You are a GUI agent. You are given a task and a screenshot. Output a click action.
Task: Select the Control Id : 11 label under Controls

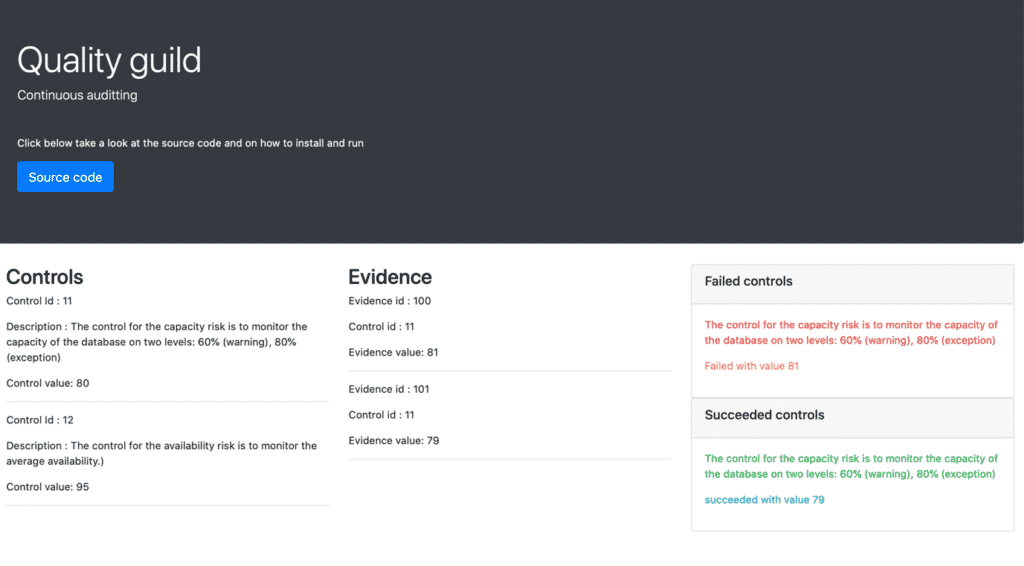click(x=39, y=300)
